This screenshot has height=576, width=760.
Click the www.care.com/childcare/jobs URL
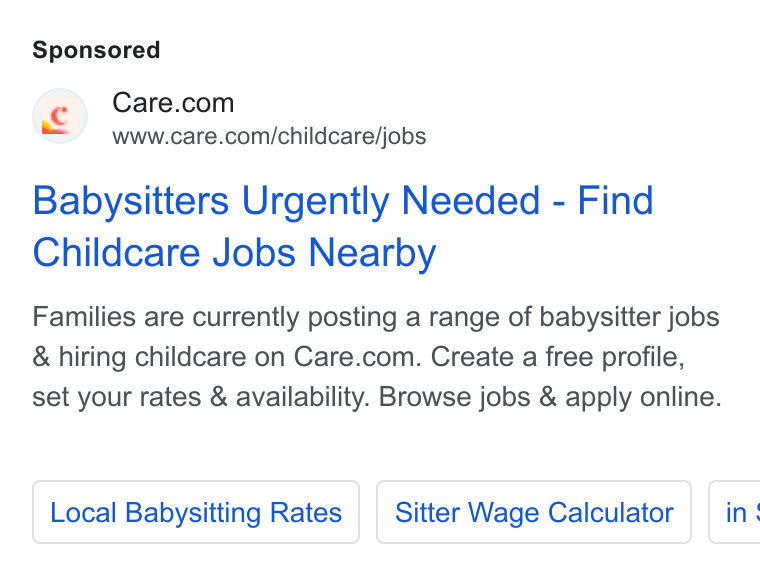[269, 136]
